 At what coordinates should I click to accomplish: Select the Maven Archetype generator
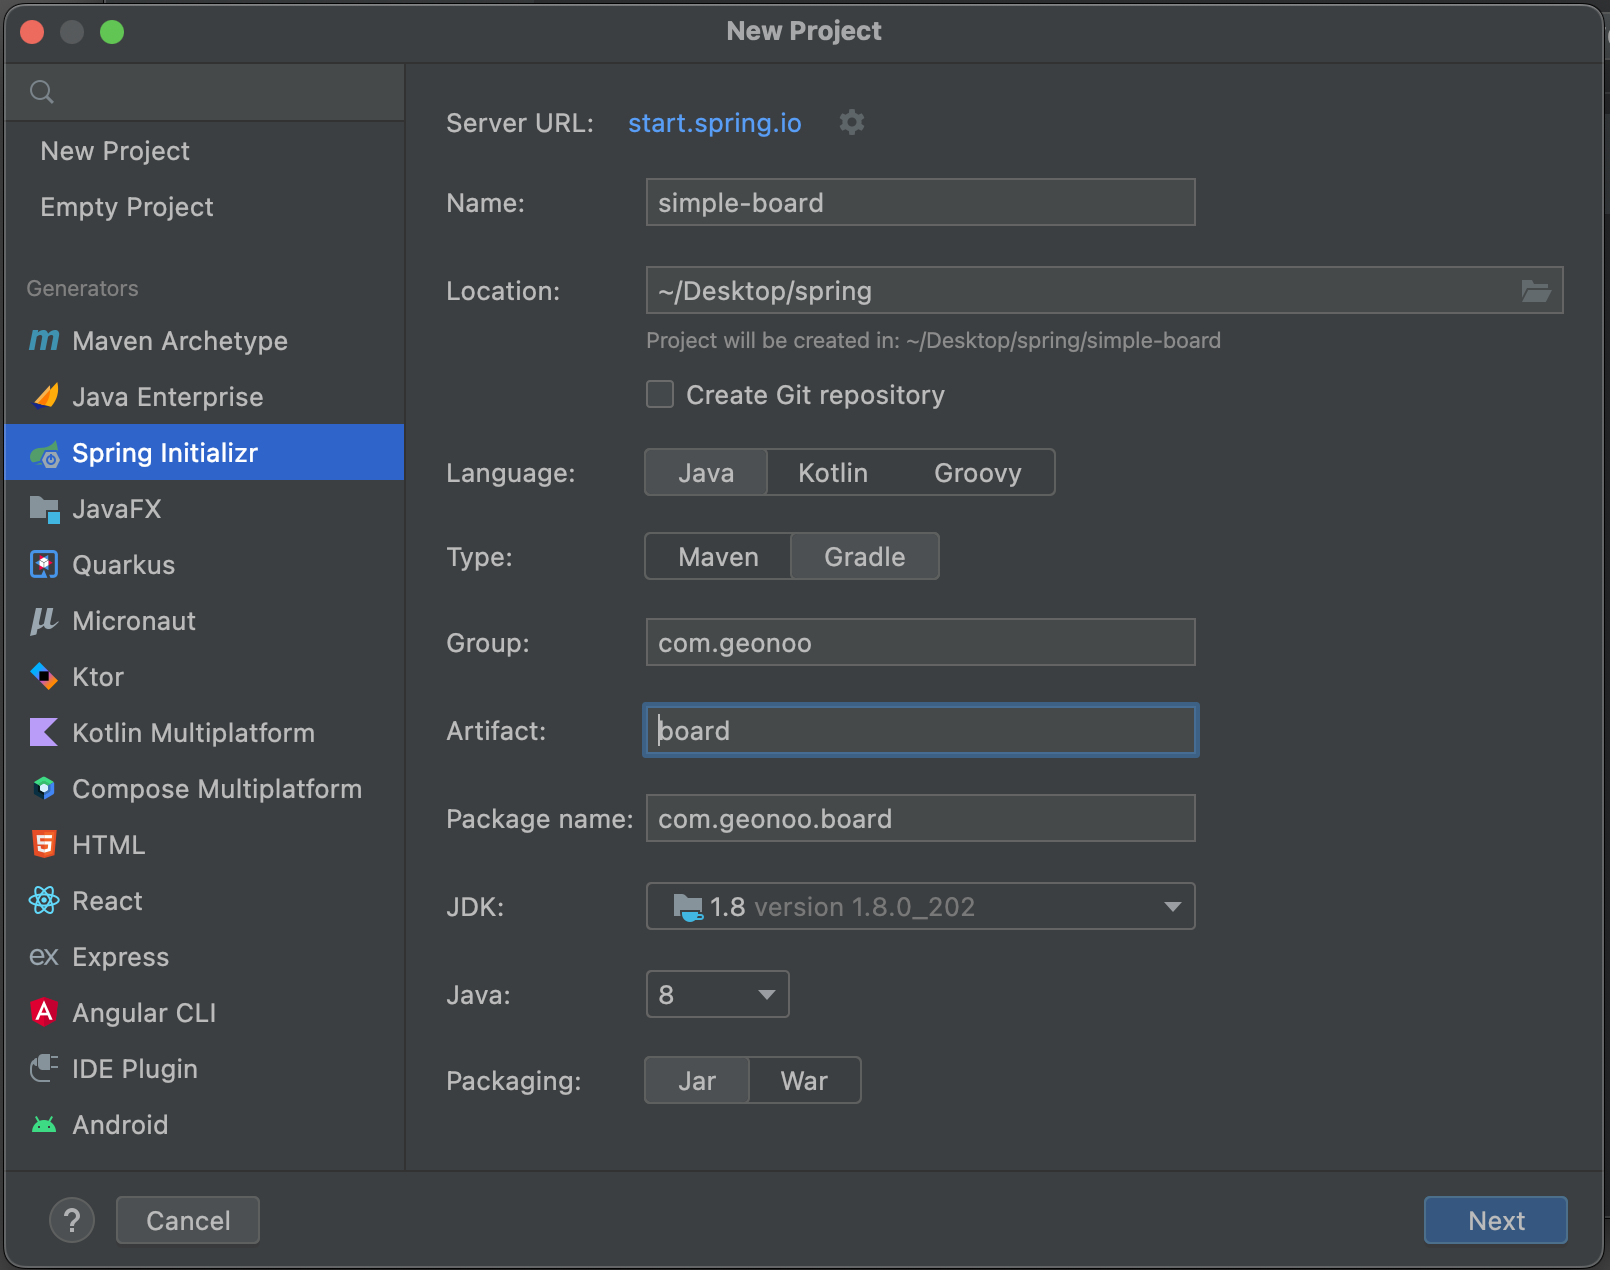point(204,341)
